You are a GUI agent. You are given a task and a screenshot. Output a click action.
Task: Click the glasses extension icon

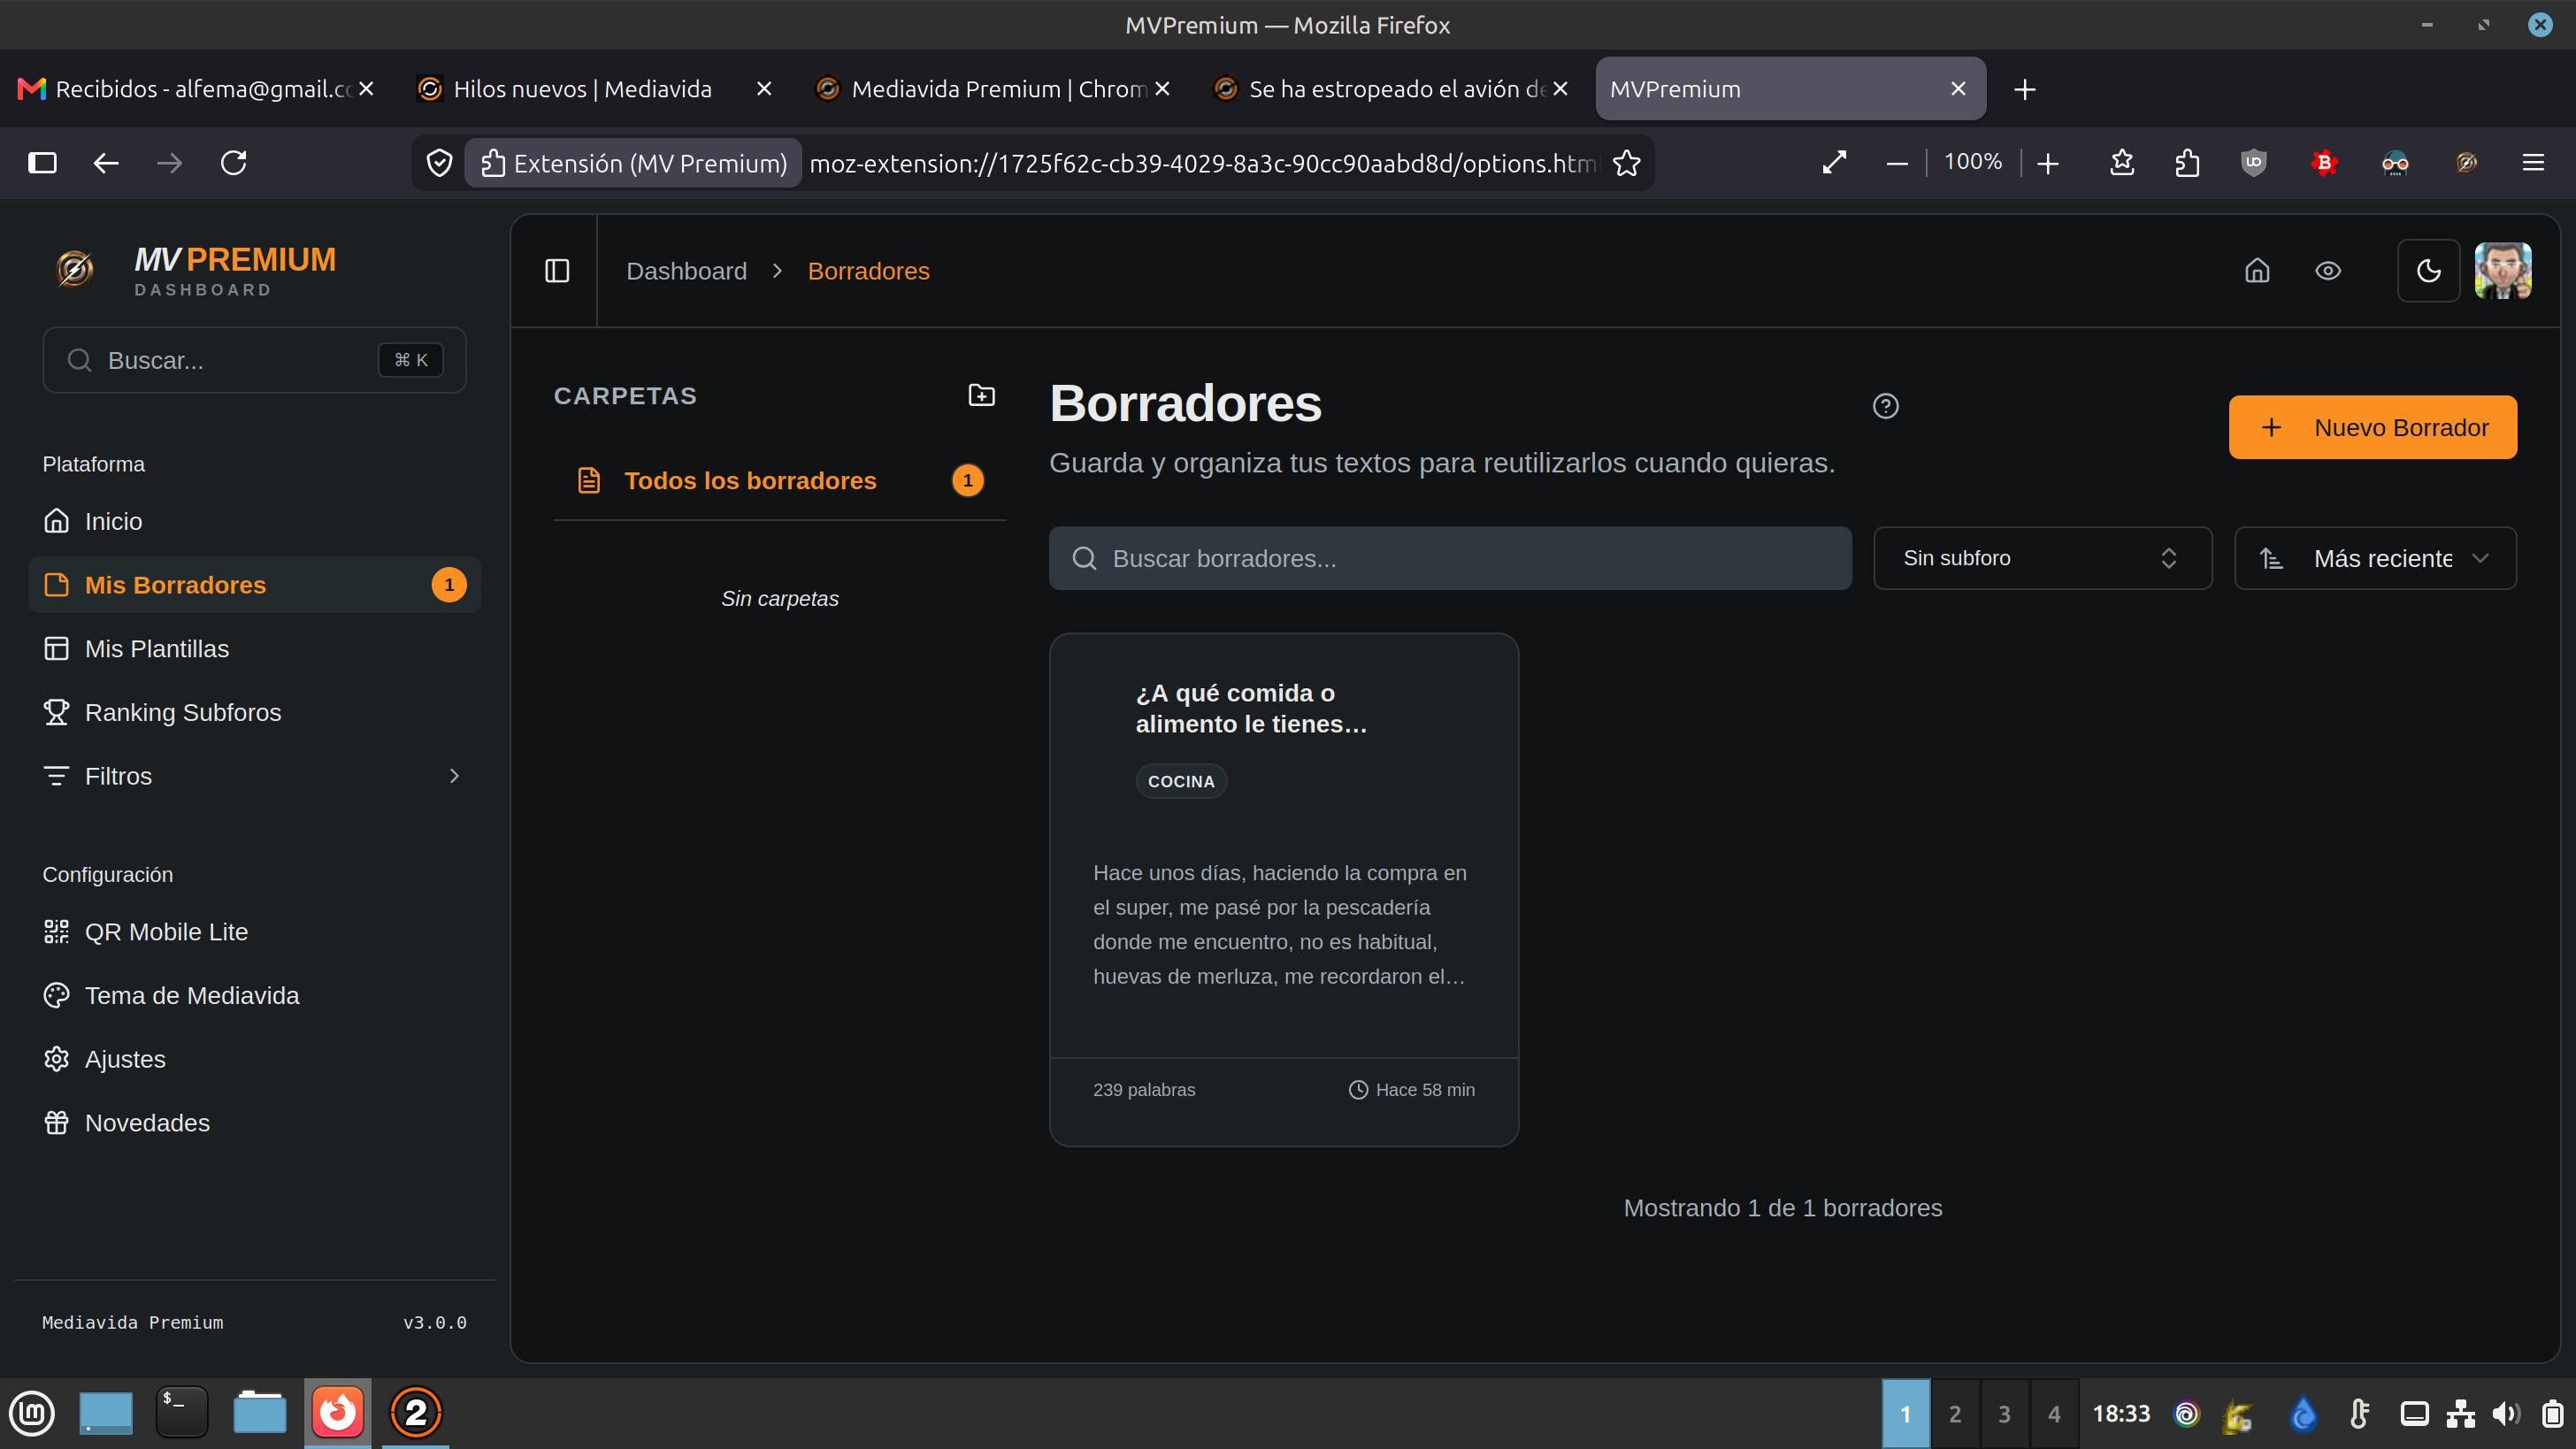point(2395,162)
